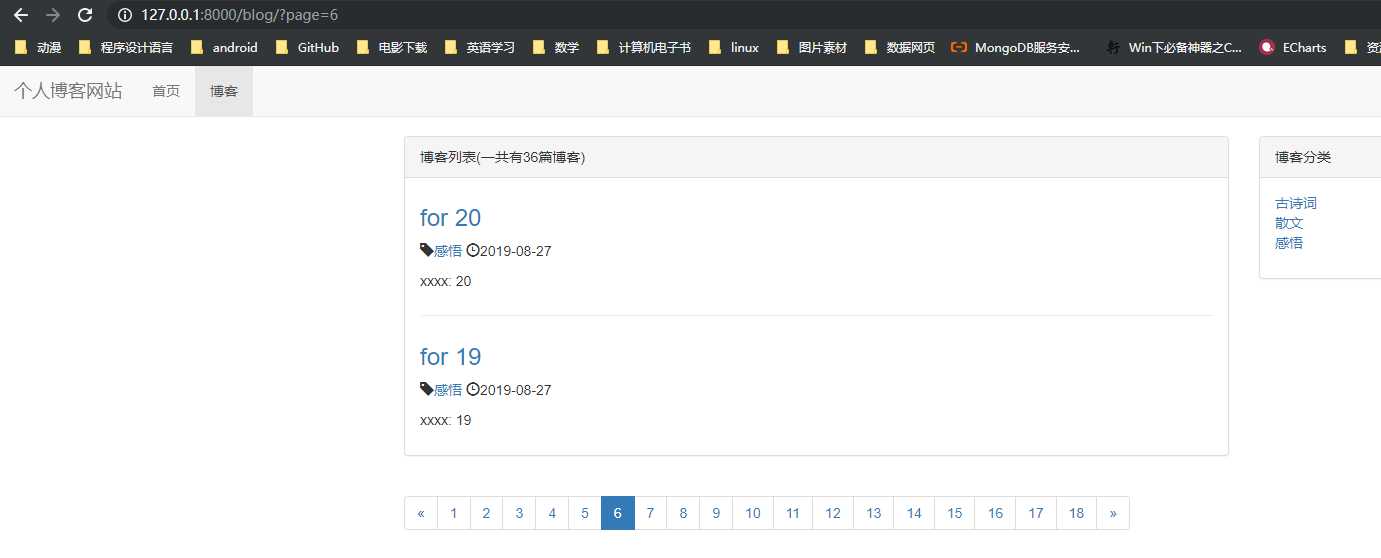
Task: Jump to pagination page 18
Action: point(1076,513)
